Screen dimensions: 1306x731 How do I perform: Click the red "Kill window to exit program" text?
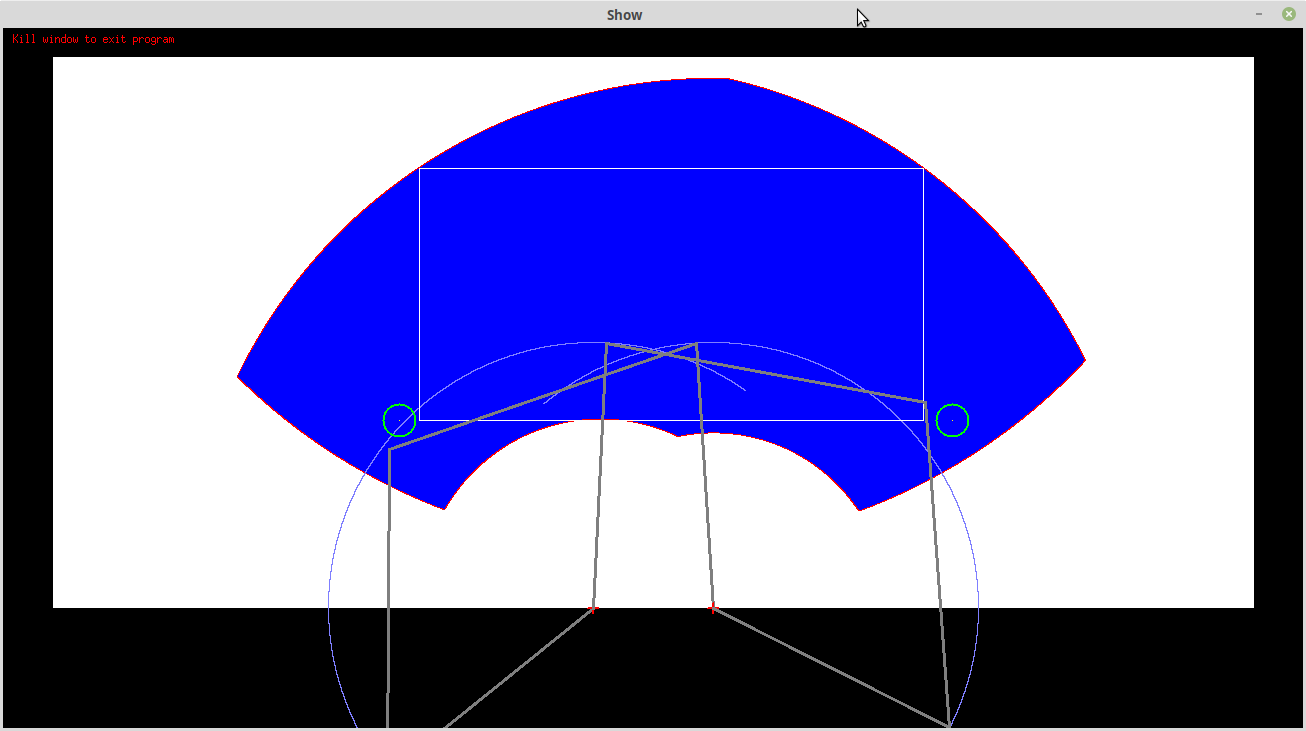[93, 40]
